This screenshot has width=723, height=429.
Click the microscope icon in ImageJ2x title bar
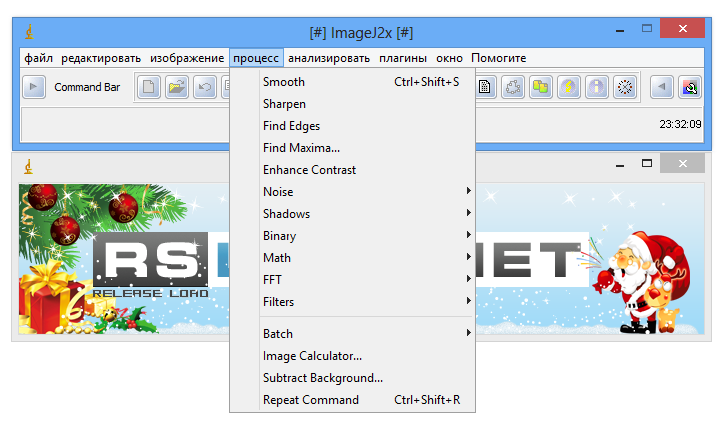[29, 32]
